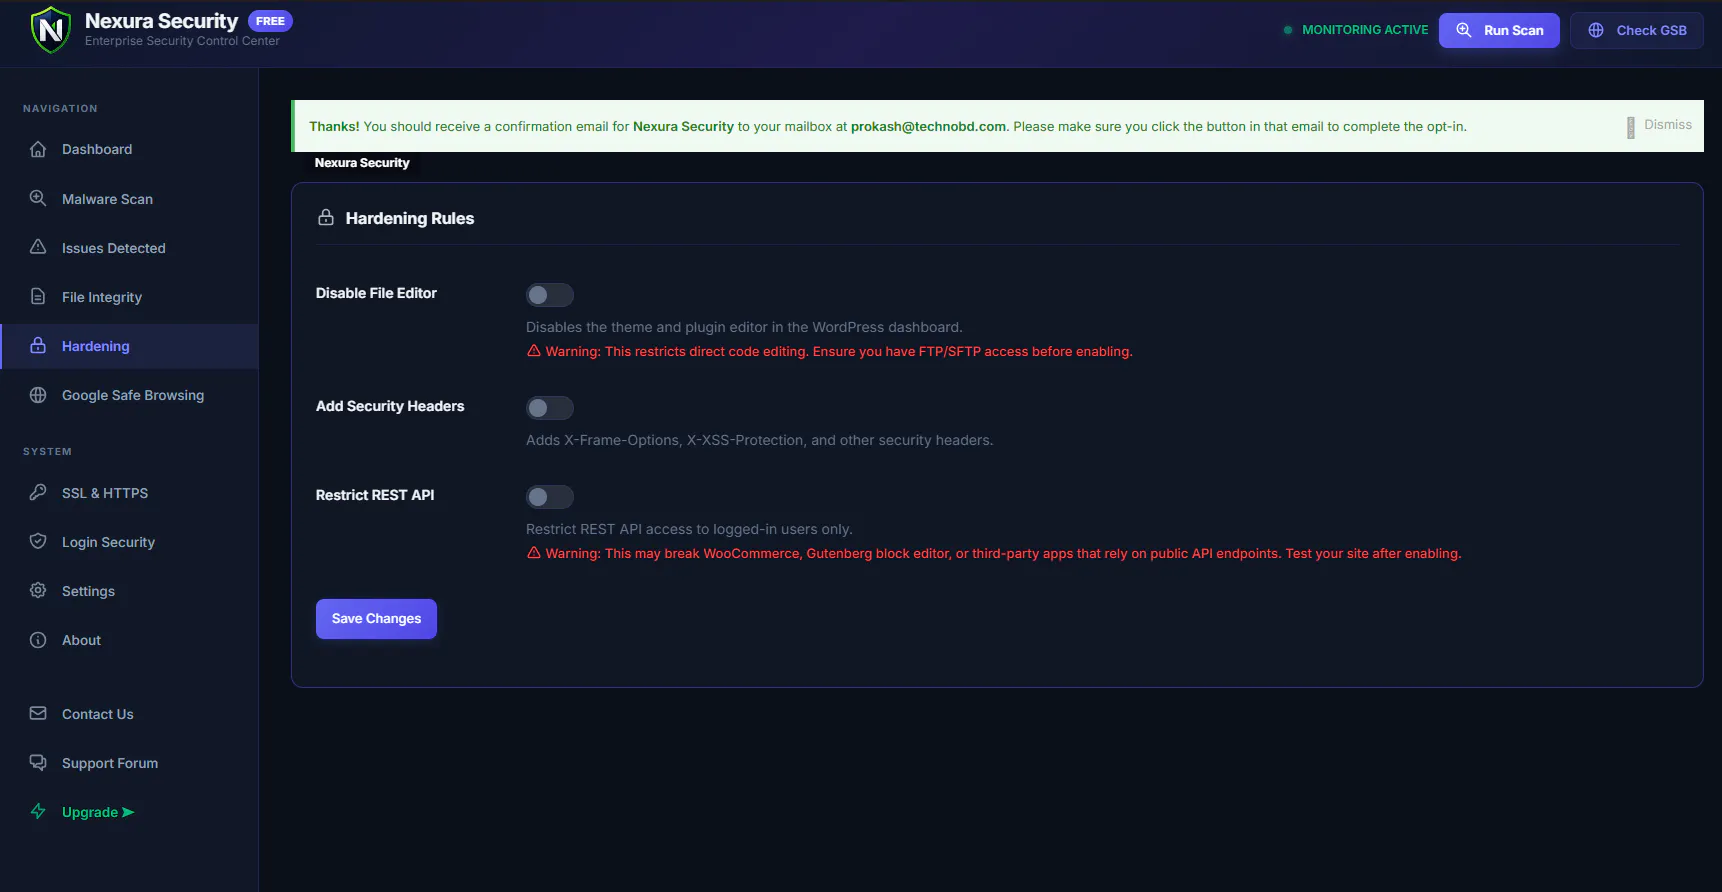Dismiss the confirmation email notice

tap(1659, 125)
